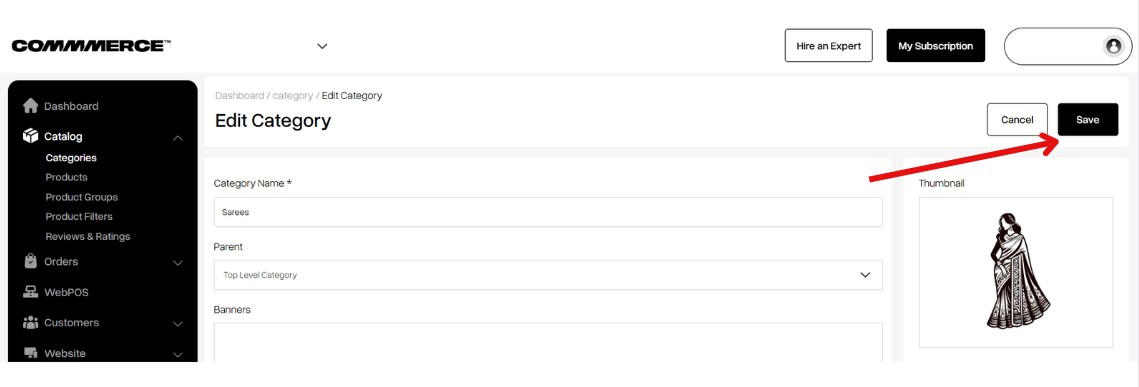Expand the Orders menu chevron
Viewport: 1139px width, 387px height.
click(178, 263)
